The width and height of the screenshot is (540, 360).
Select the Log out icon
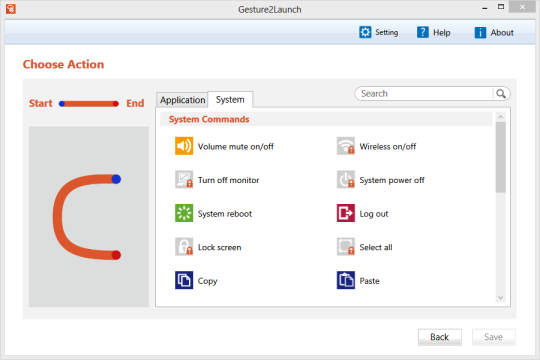[x=346, y=213]
